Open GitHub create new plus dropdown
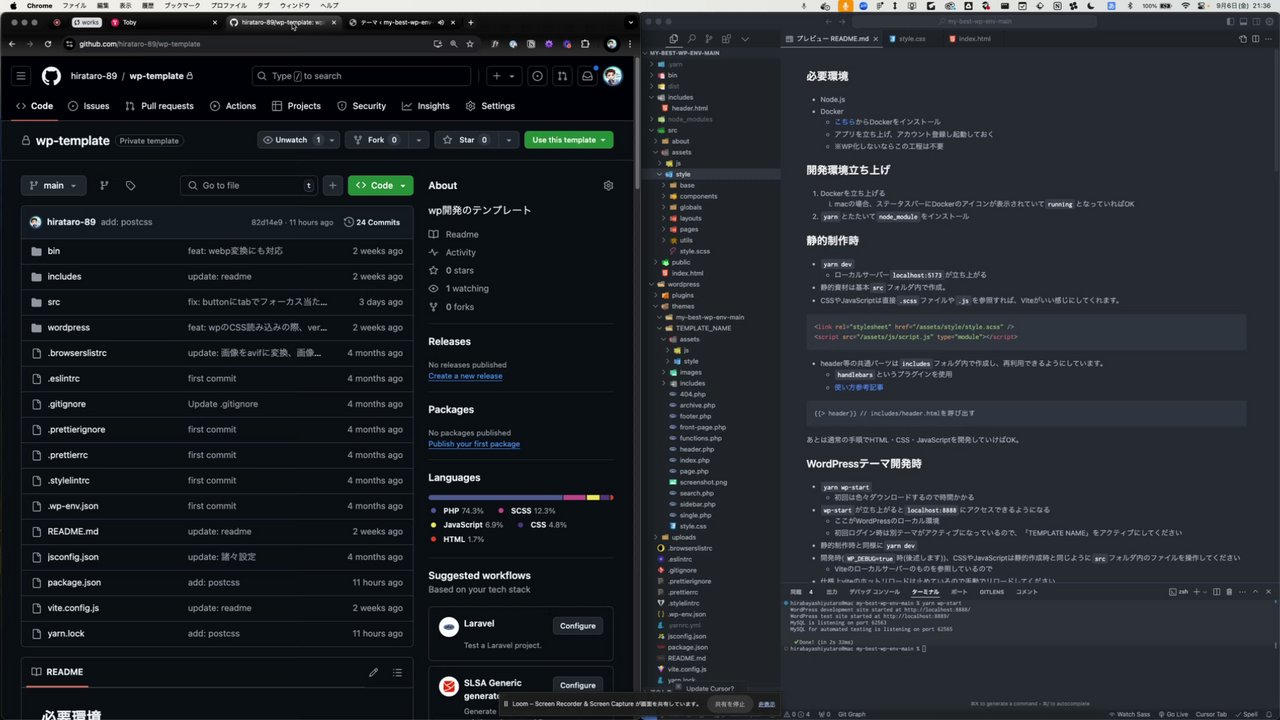Image resolution: width=1280 pixels, height=720 pixels. point(503,76)
